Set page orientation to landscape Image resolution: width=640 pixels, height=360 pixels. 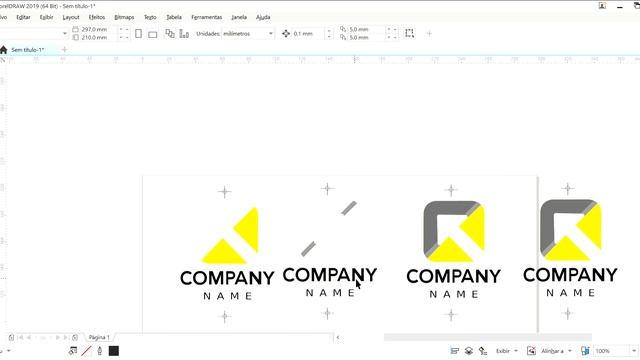coord(153,34)
